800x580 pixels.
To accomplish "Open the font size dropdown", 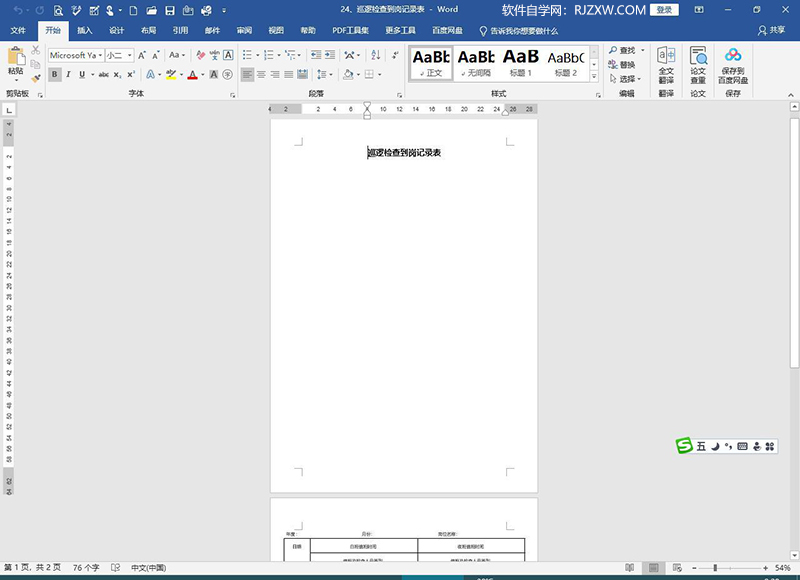I will [x=119, y=55].
